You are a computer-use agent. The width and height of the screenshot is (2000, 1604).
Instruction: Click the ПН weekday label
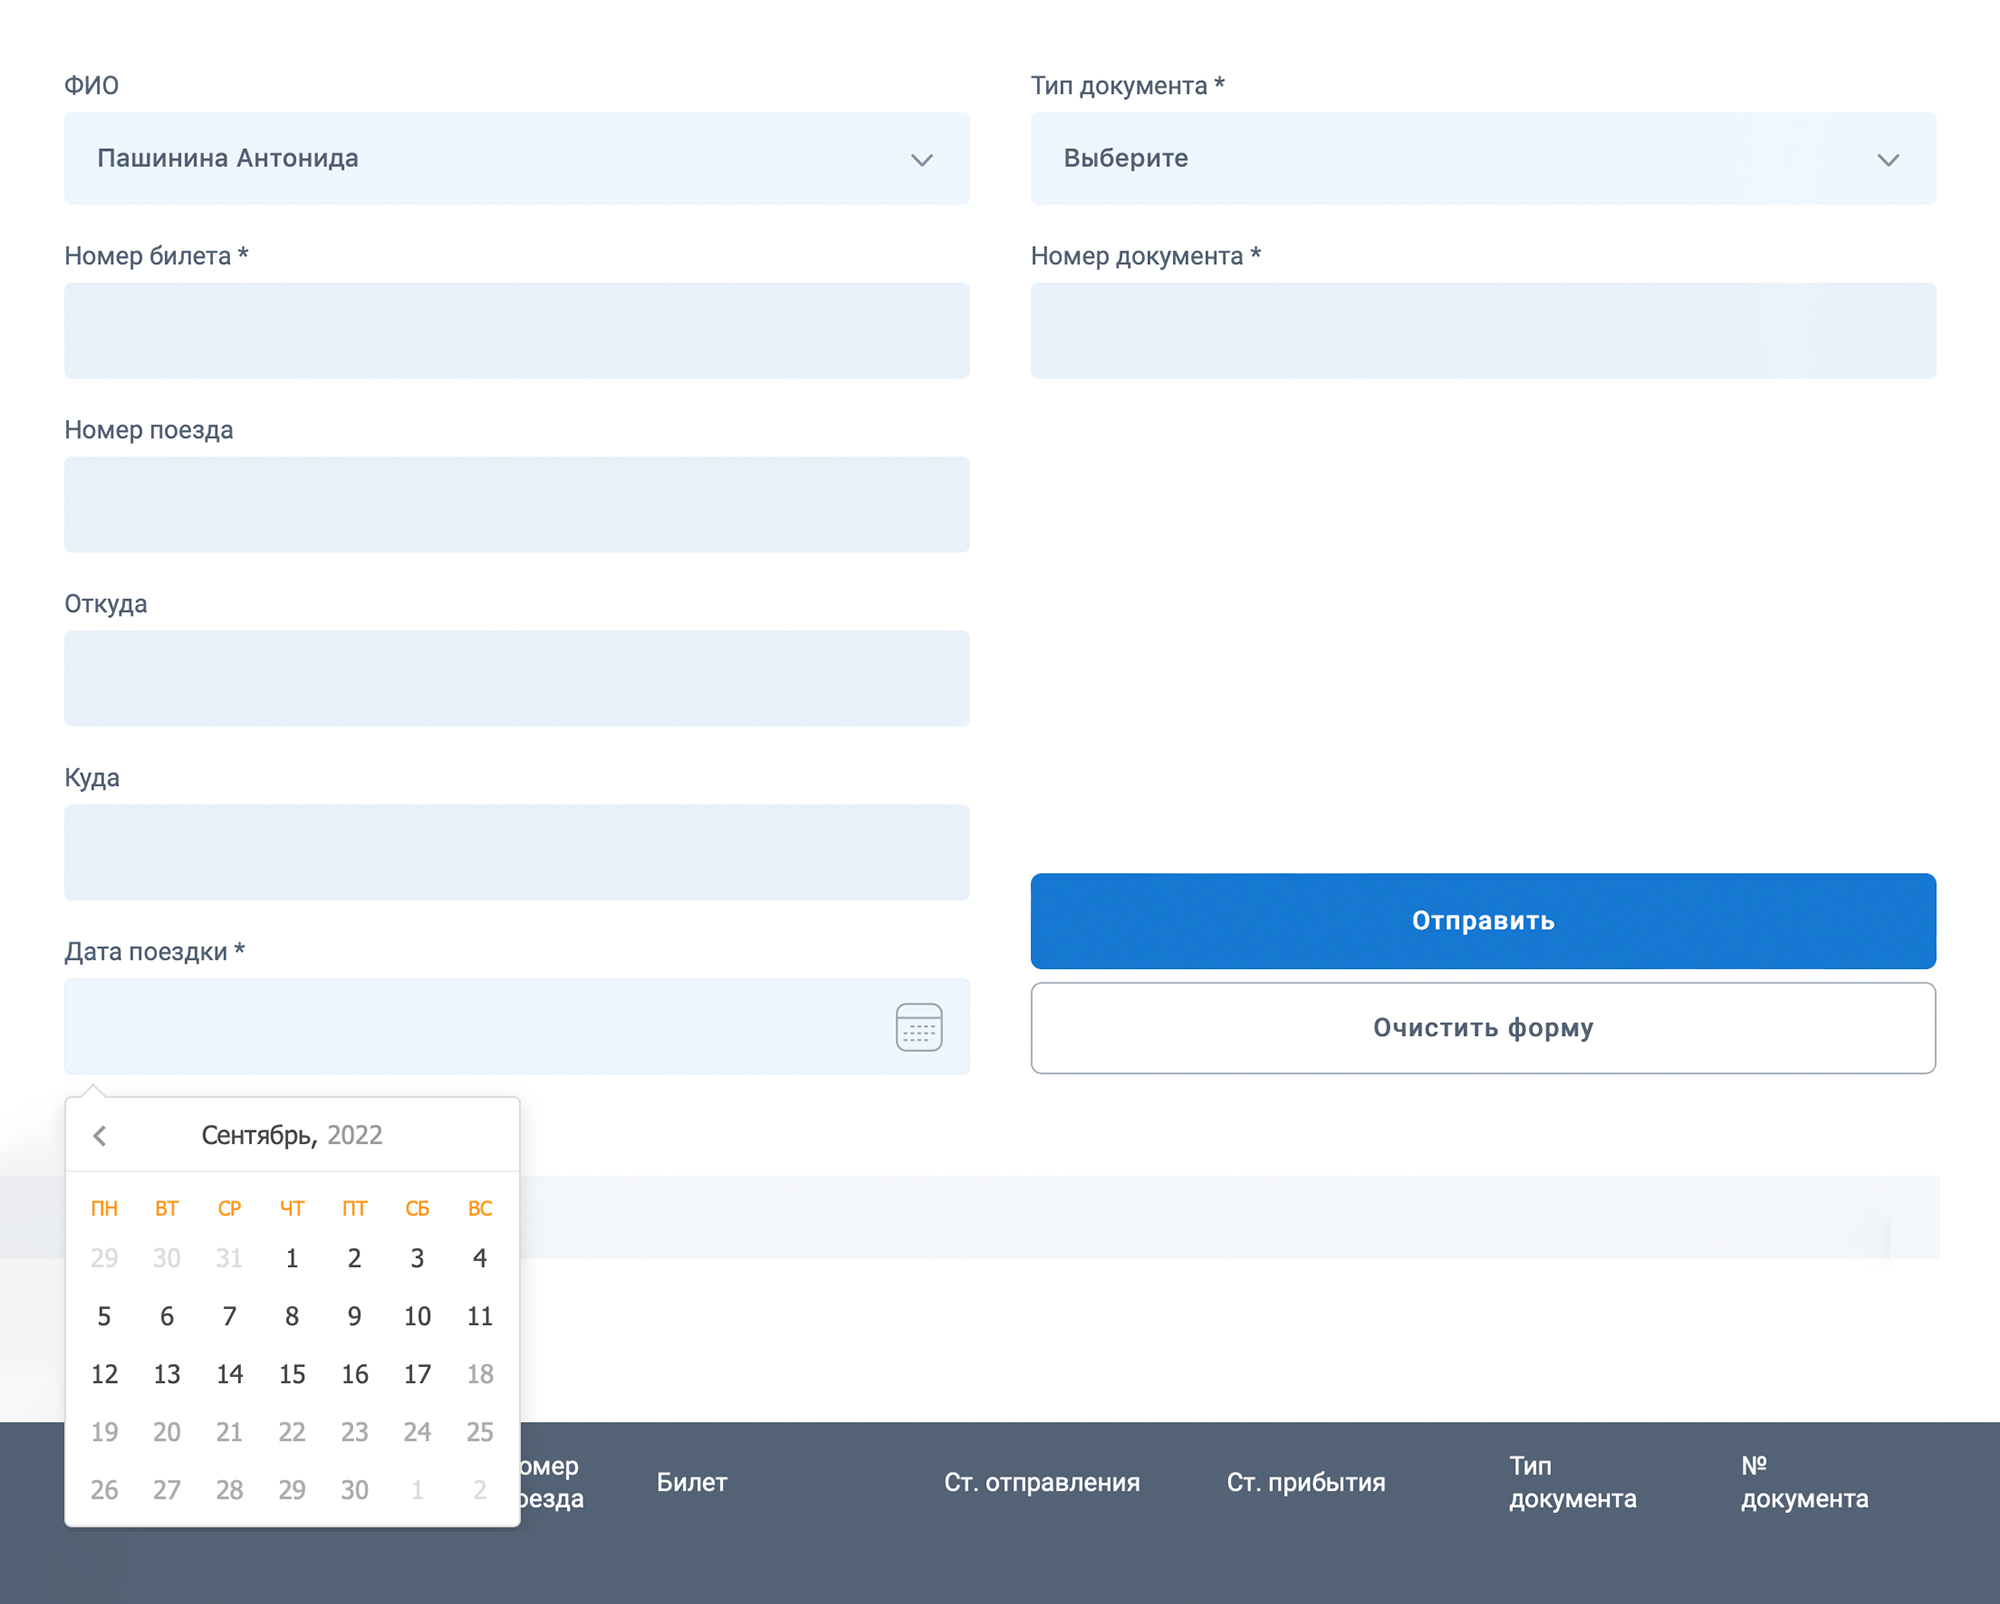(x=104, y=1208)
